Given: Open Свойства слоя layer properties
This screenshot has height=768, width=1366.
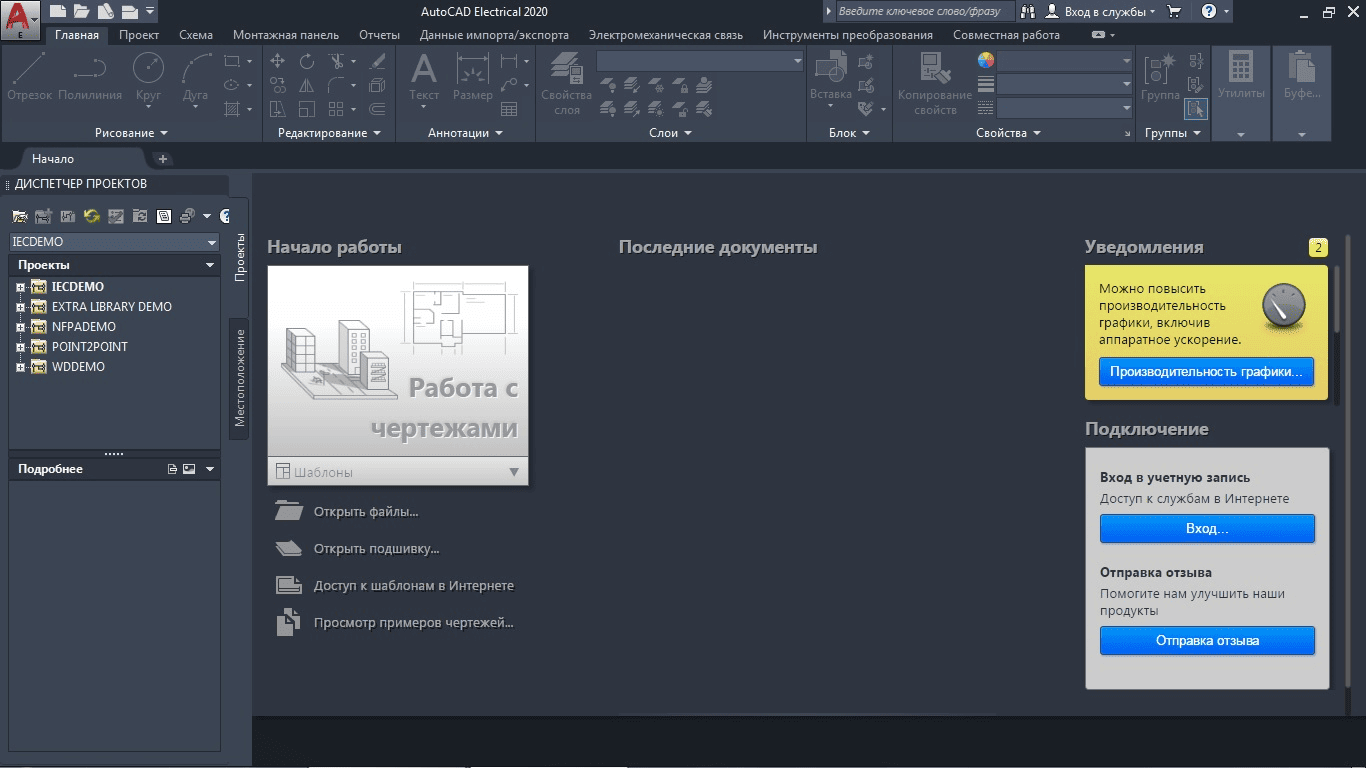Looking at the screenshot, I should tap(567, 83).
